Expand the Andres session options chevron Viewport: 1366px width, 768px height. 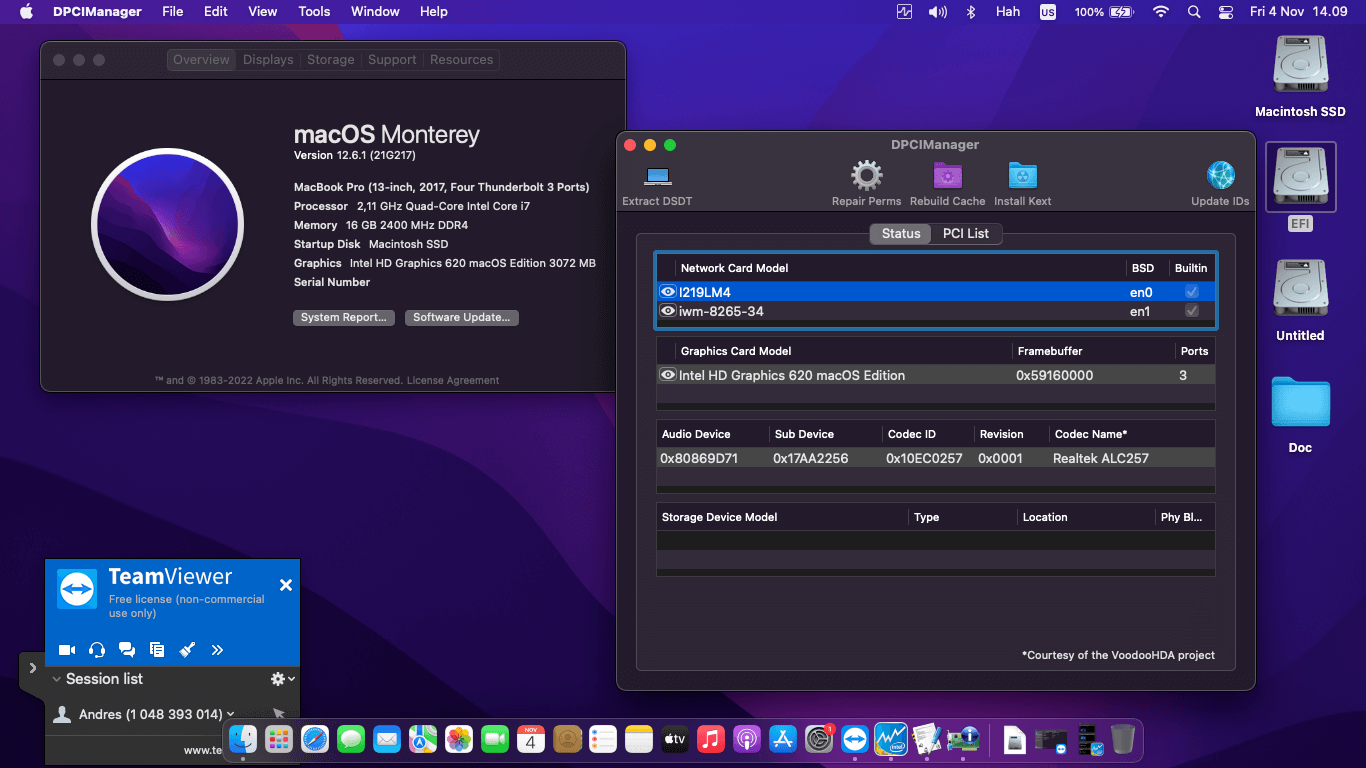coord(230,714)
